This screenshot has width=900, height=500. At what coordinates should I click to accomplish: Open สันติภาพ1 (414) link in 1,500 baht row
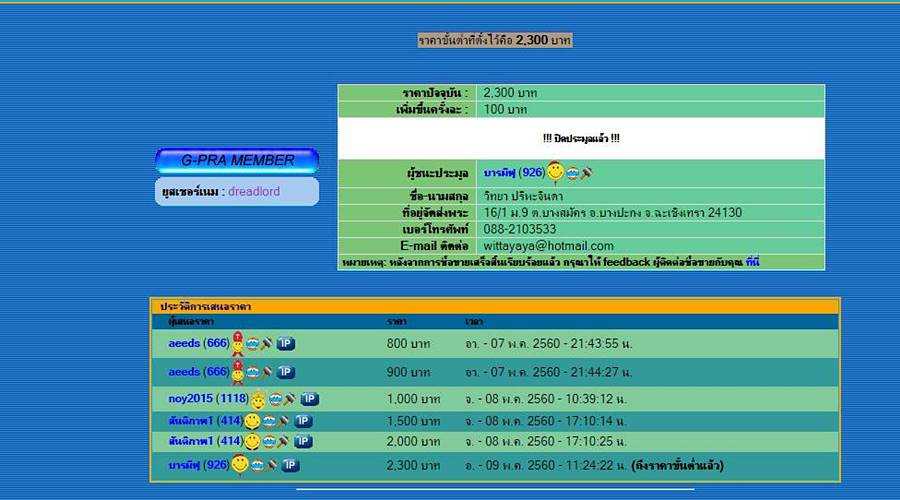click(205, 421)
